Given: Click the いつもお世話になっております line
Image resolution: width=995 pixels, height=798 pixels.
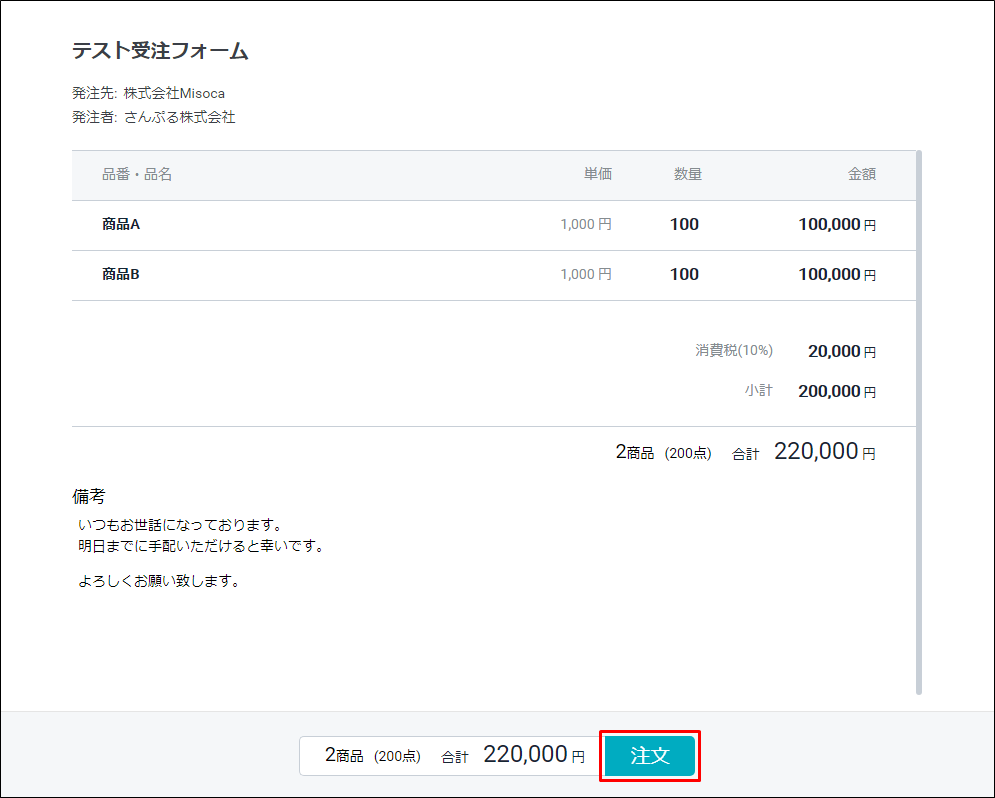Looking at the screenshot, I should (180, 525).
